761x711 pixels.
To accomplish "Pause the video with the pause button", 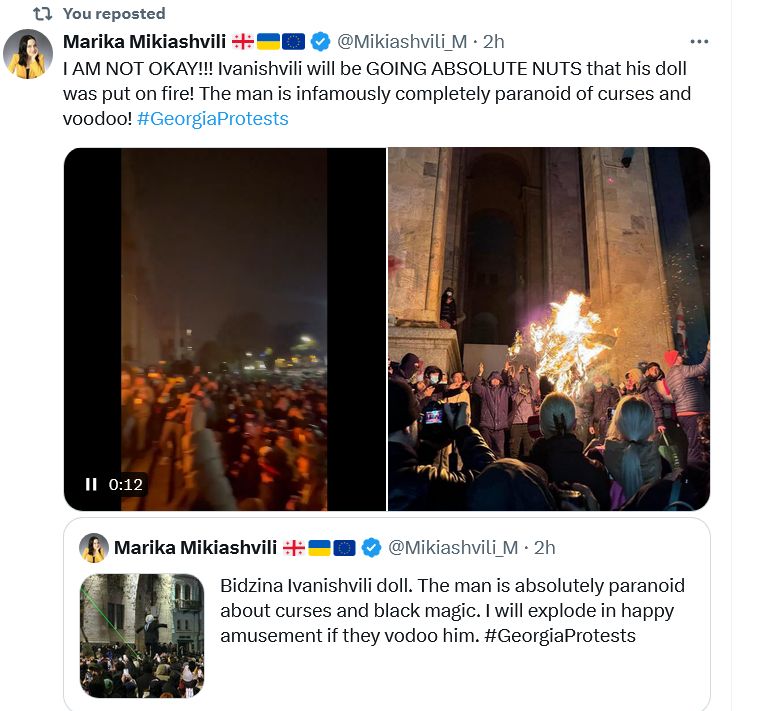I will click(x=91, y=484).
